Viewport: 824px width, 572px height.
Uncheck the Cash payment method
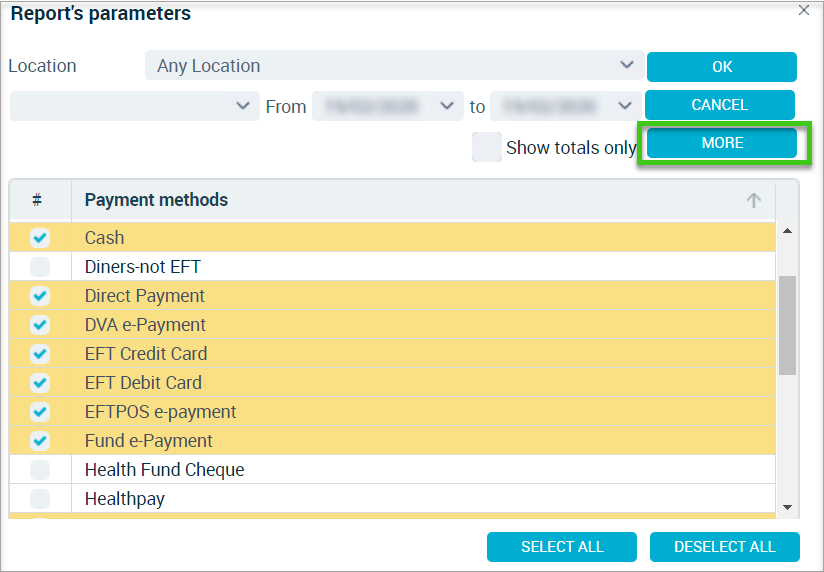[x=40, y=238]
